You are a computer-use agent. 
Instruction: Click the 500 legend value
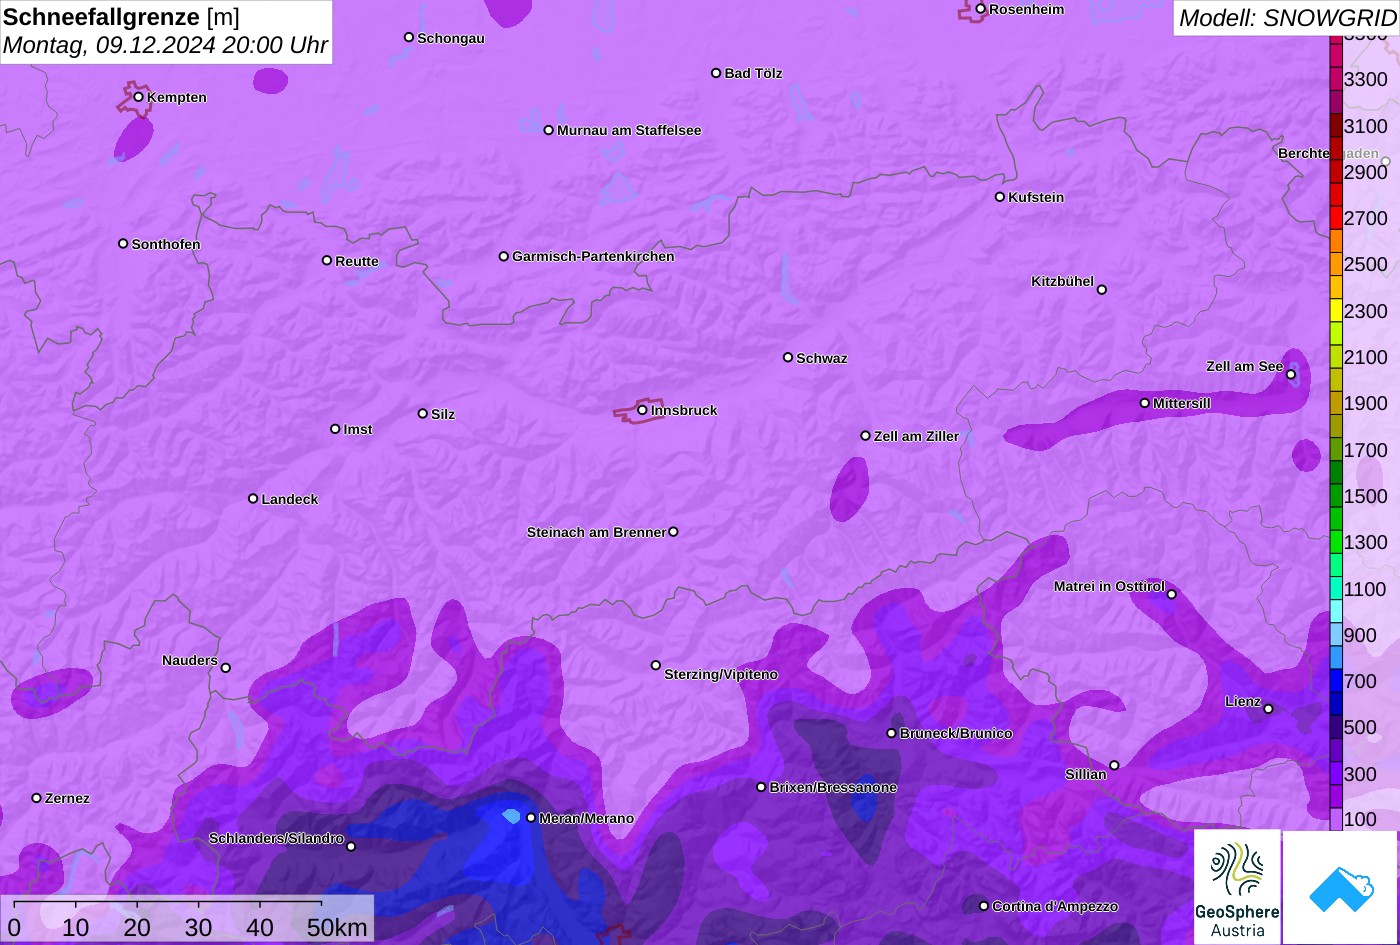(1360, 727)
